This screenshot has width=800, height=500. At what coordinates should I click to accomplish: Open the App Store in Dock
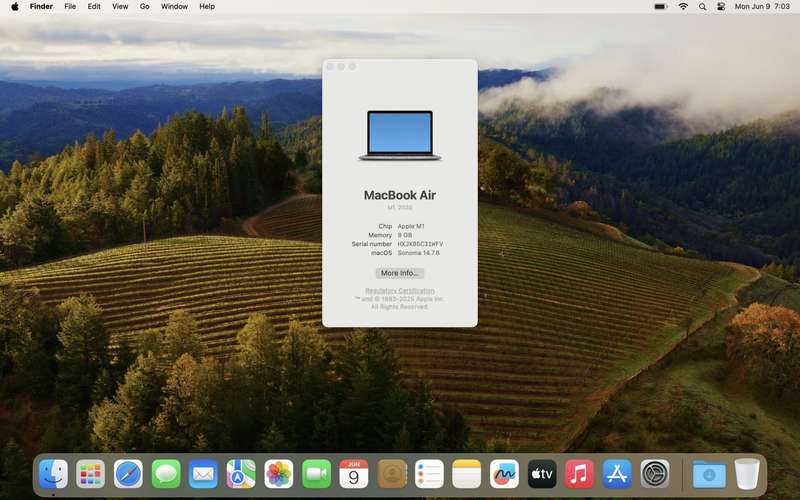click(x=617, y=474)
